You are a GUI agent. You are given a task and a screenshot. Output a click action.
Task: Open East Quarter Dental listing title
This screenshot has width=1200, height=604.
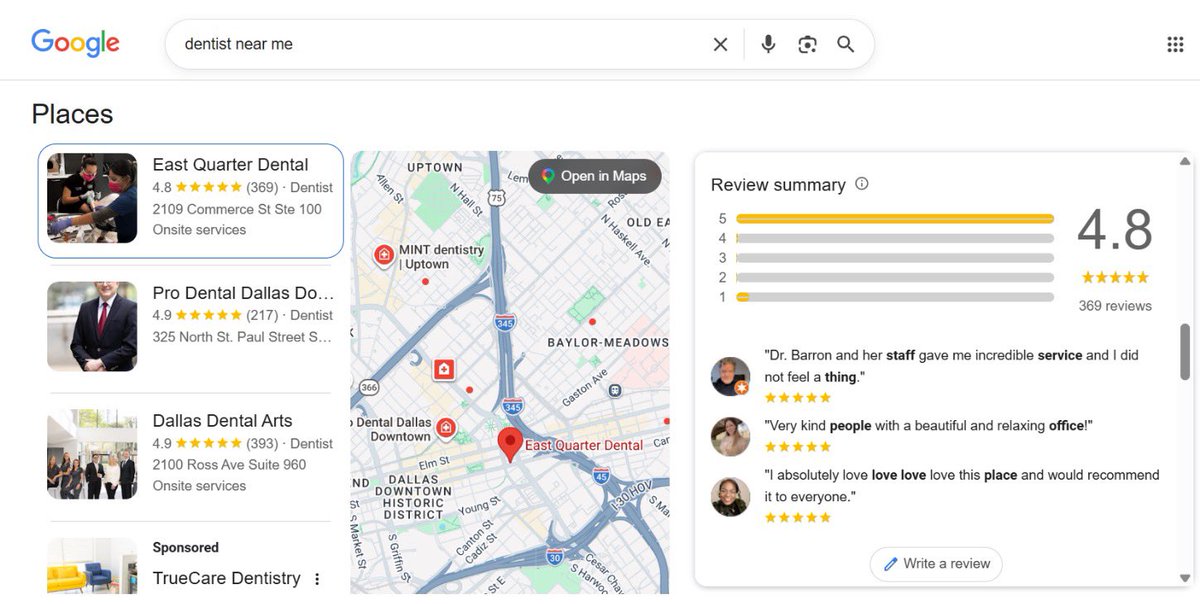[x=230, y=165]
